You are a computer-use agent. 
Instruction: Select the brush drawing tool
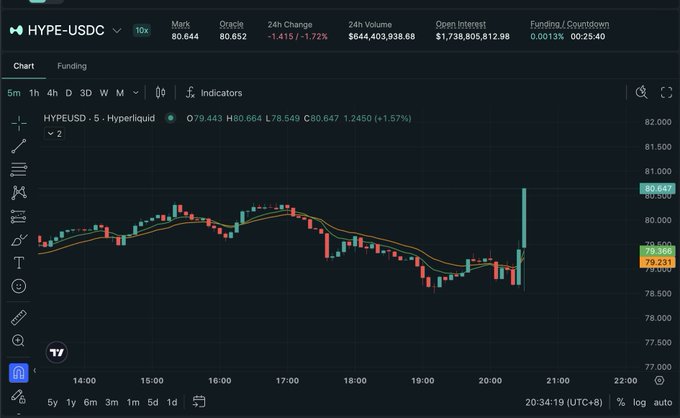tap(19, 240)
